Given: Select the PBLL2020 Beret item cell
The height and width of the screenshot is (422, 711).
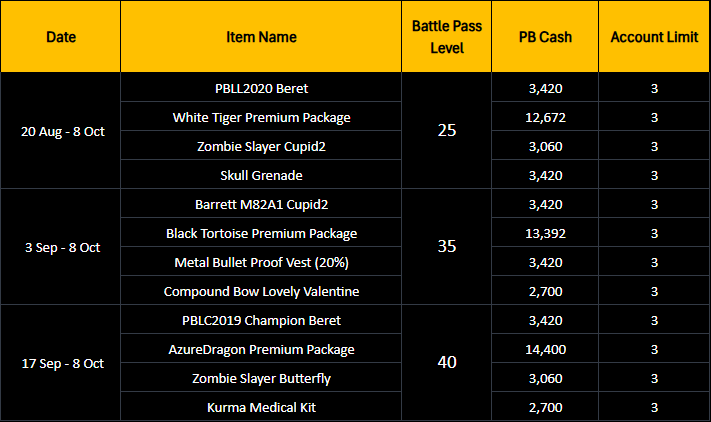Looking at the screenshot, I should (261, 88).
